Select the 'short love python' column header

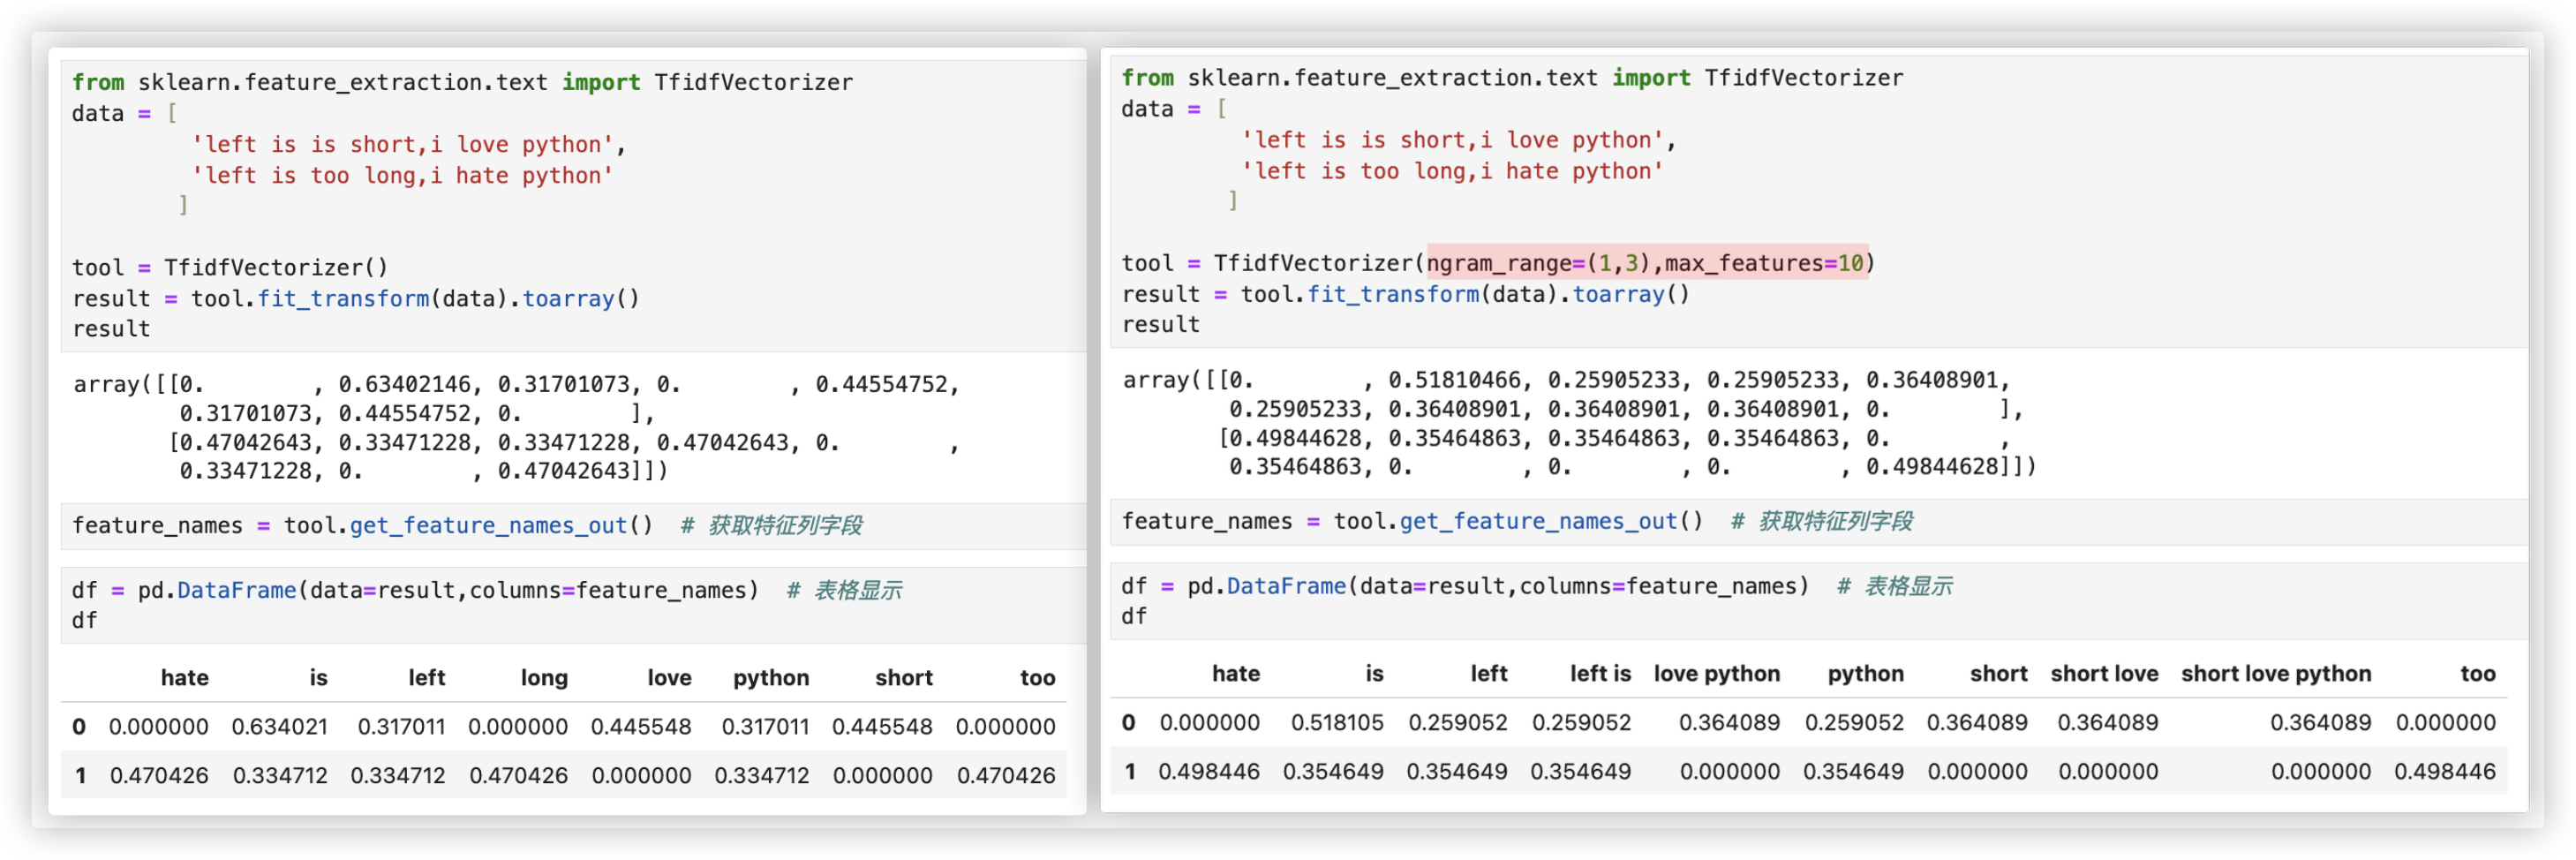[2275, 674]
